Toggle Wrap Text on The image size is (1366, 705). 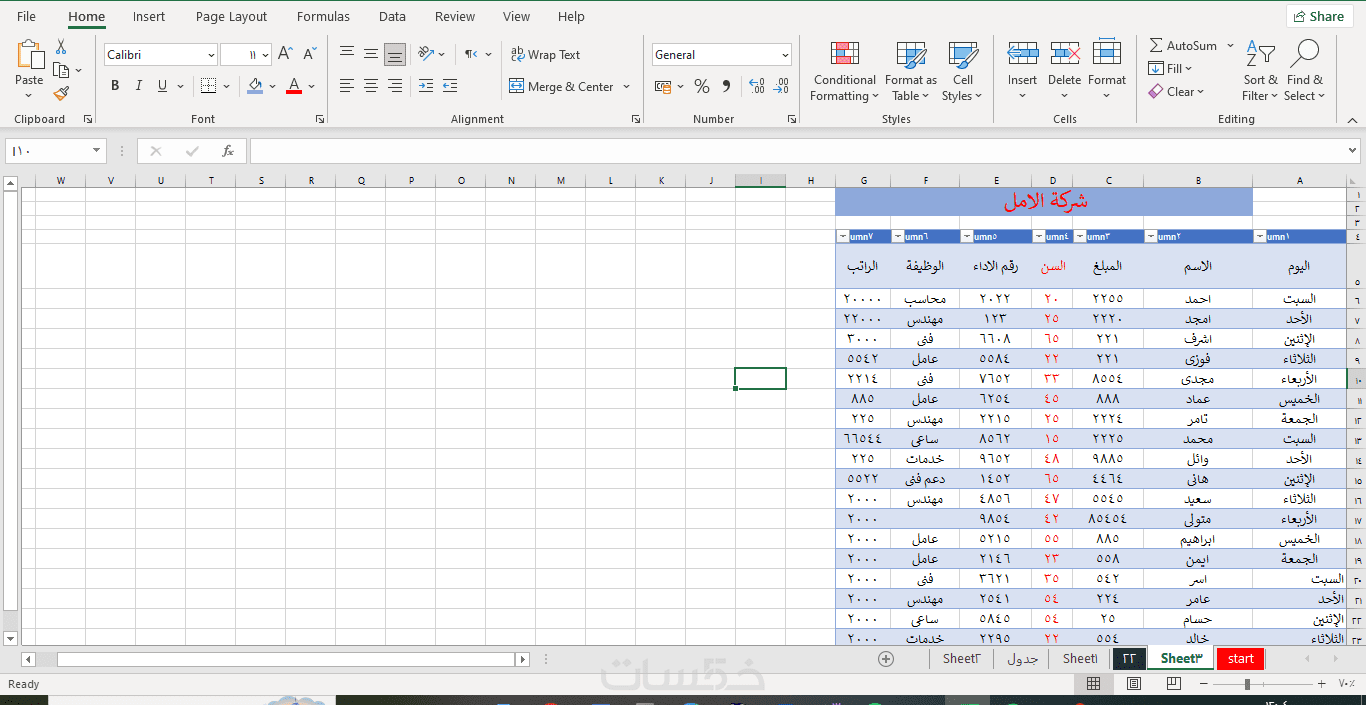pos(545,55)
